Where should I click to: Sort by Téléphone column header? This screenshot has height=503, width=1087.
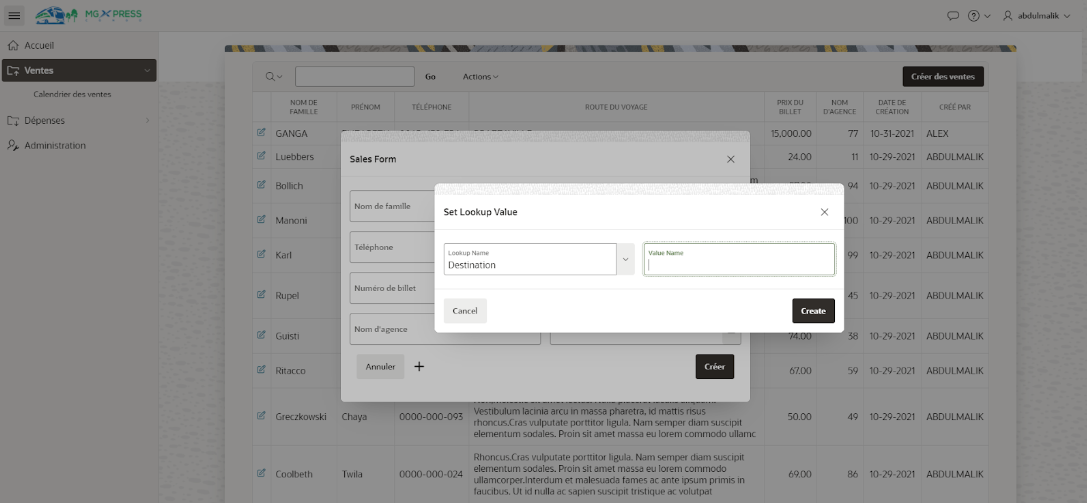click(432, 107)
